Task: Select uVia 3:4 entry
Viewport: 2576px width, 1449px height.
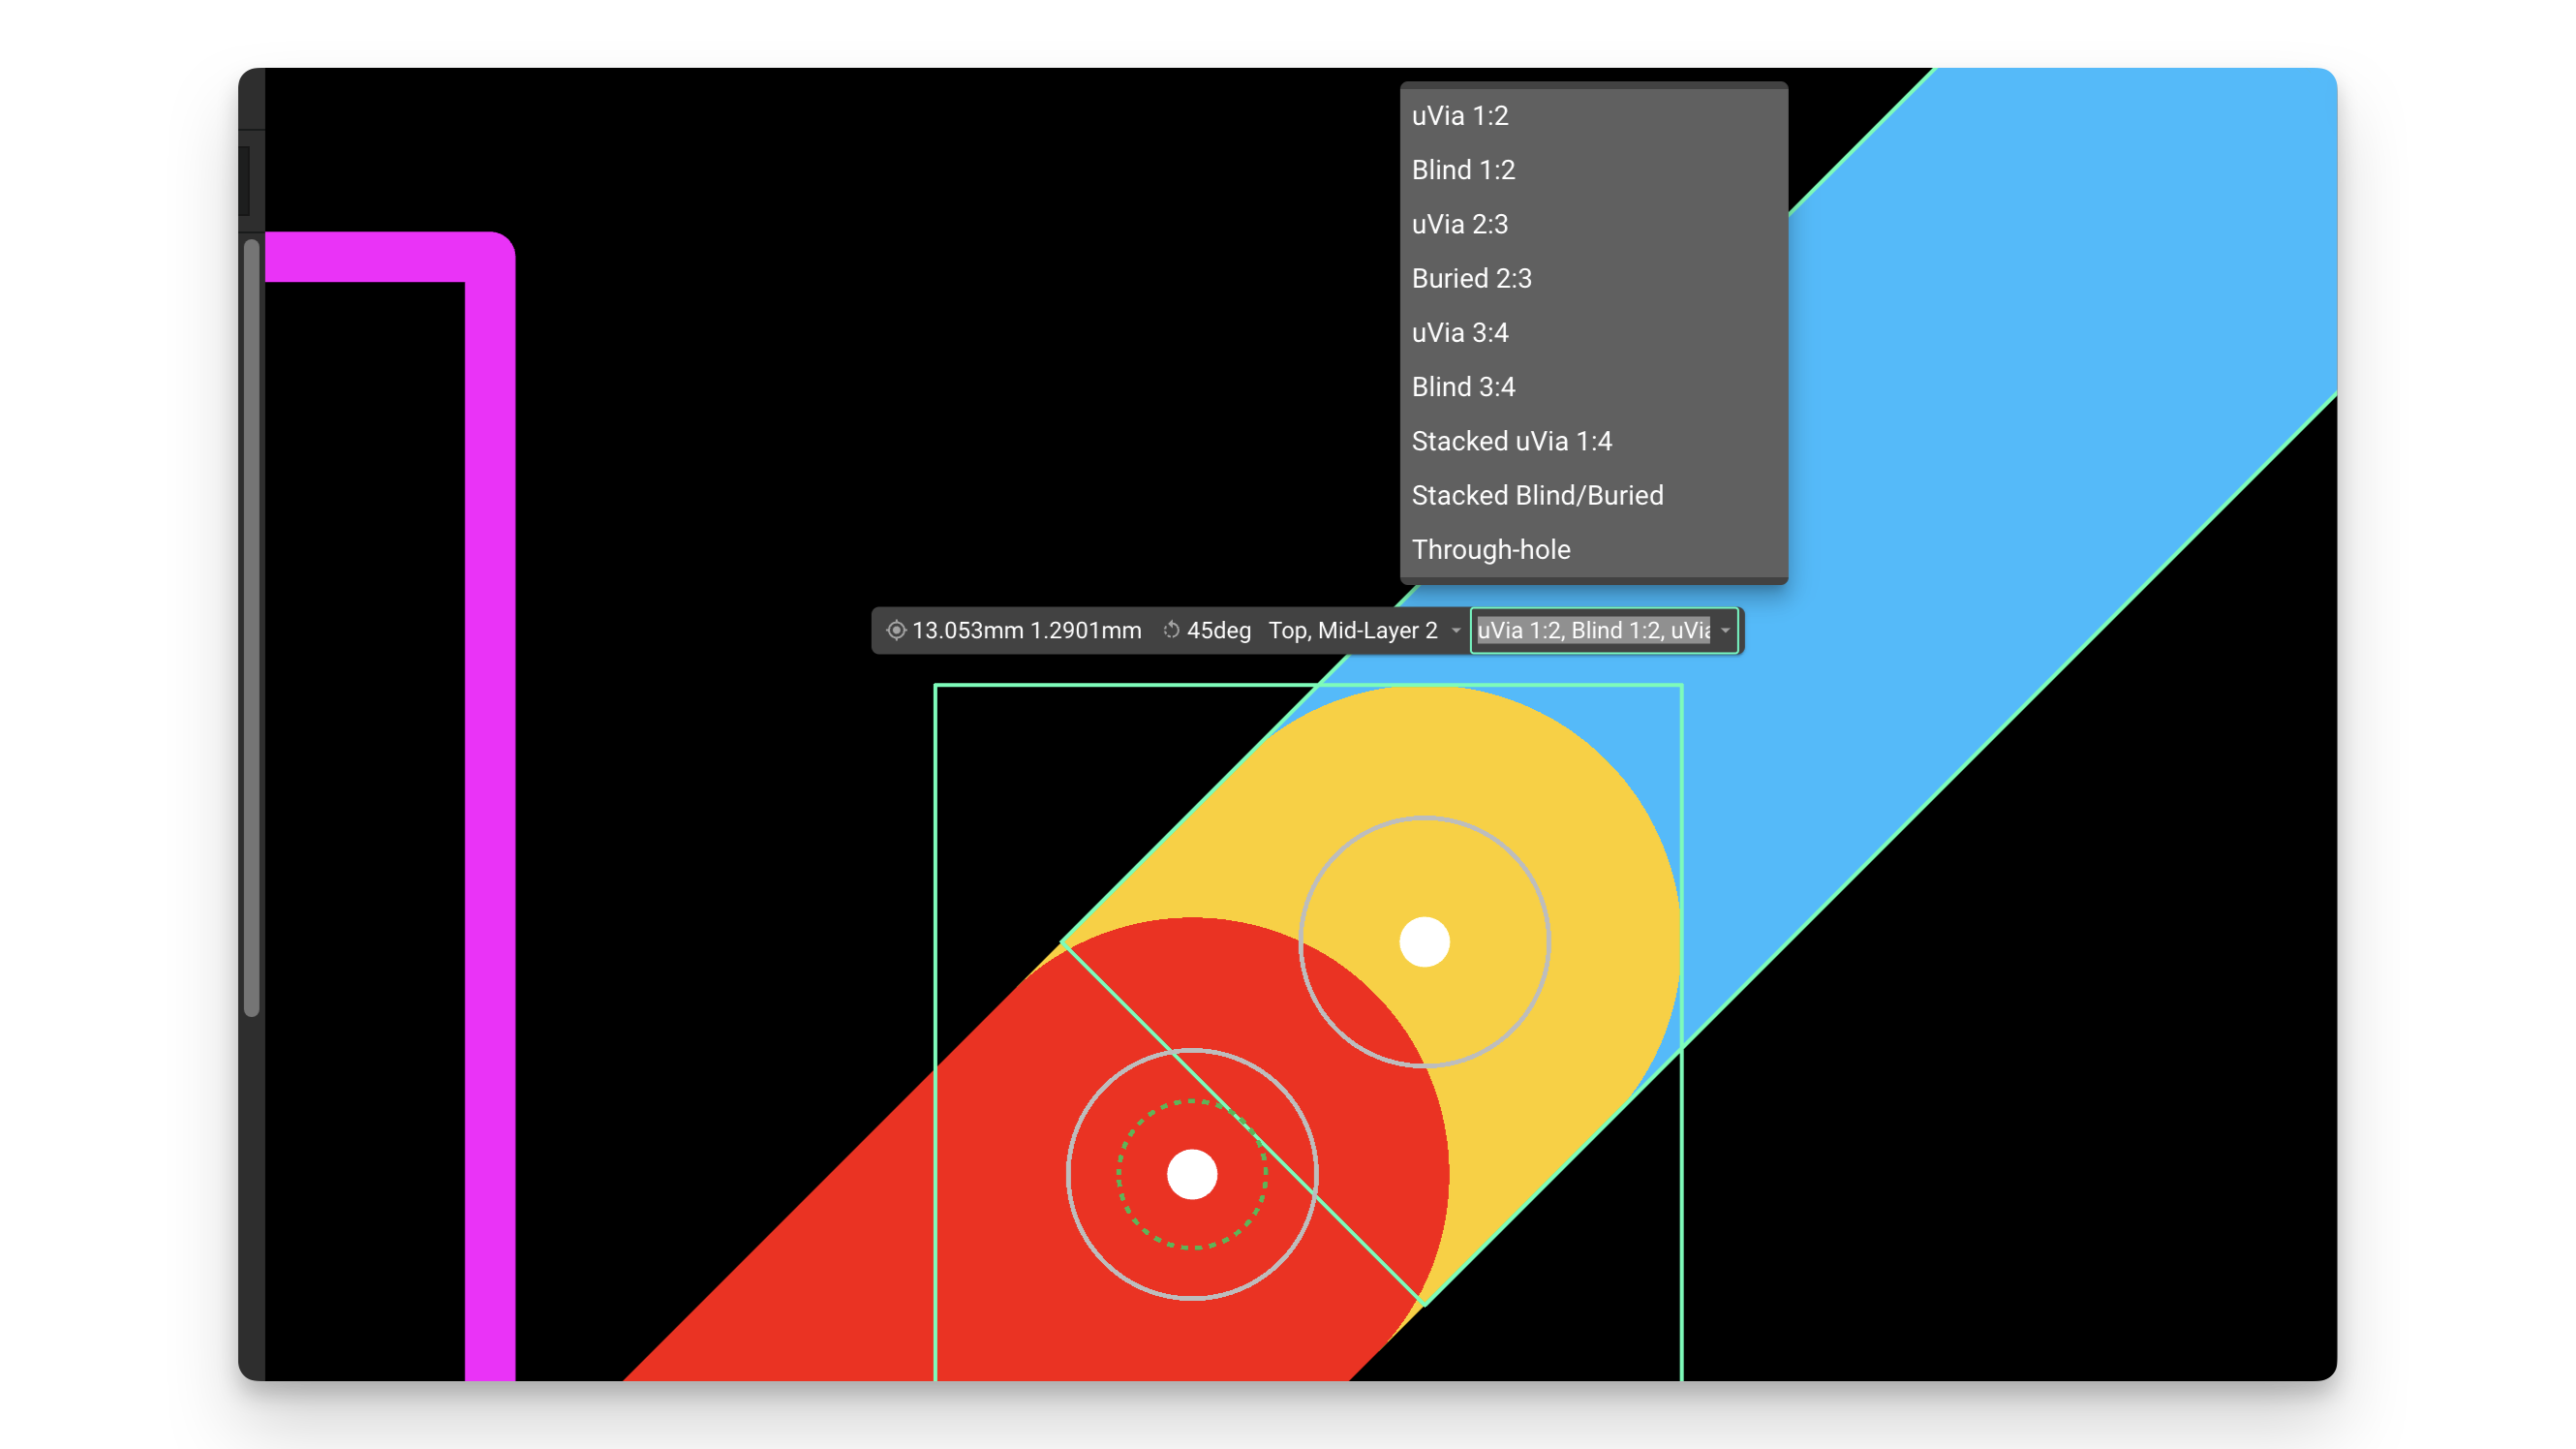Action: point(1593,333)
